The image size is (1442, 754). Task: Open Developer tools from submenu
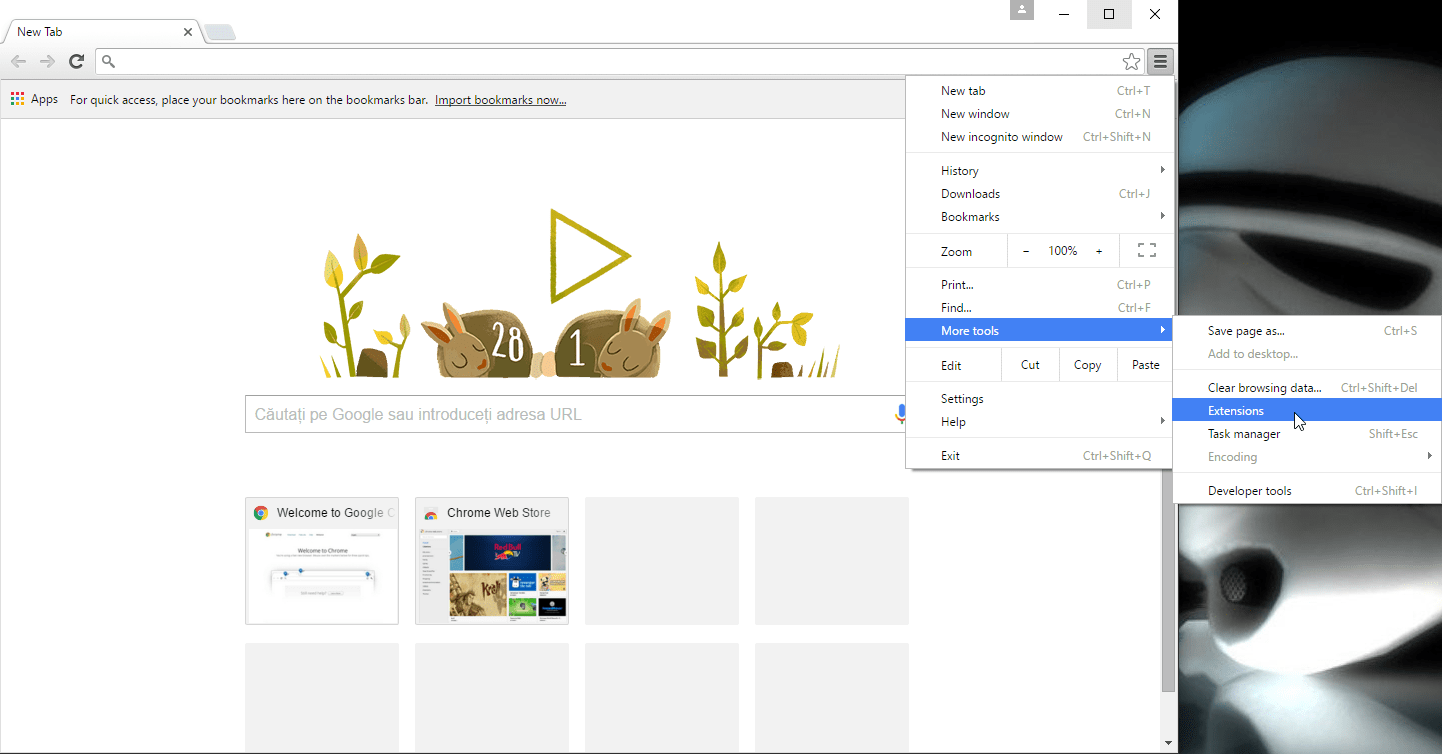click(x=1307, y=491)
